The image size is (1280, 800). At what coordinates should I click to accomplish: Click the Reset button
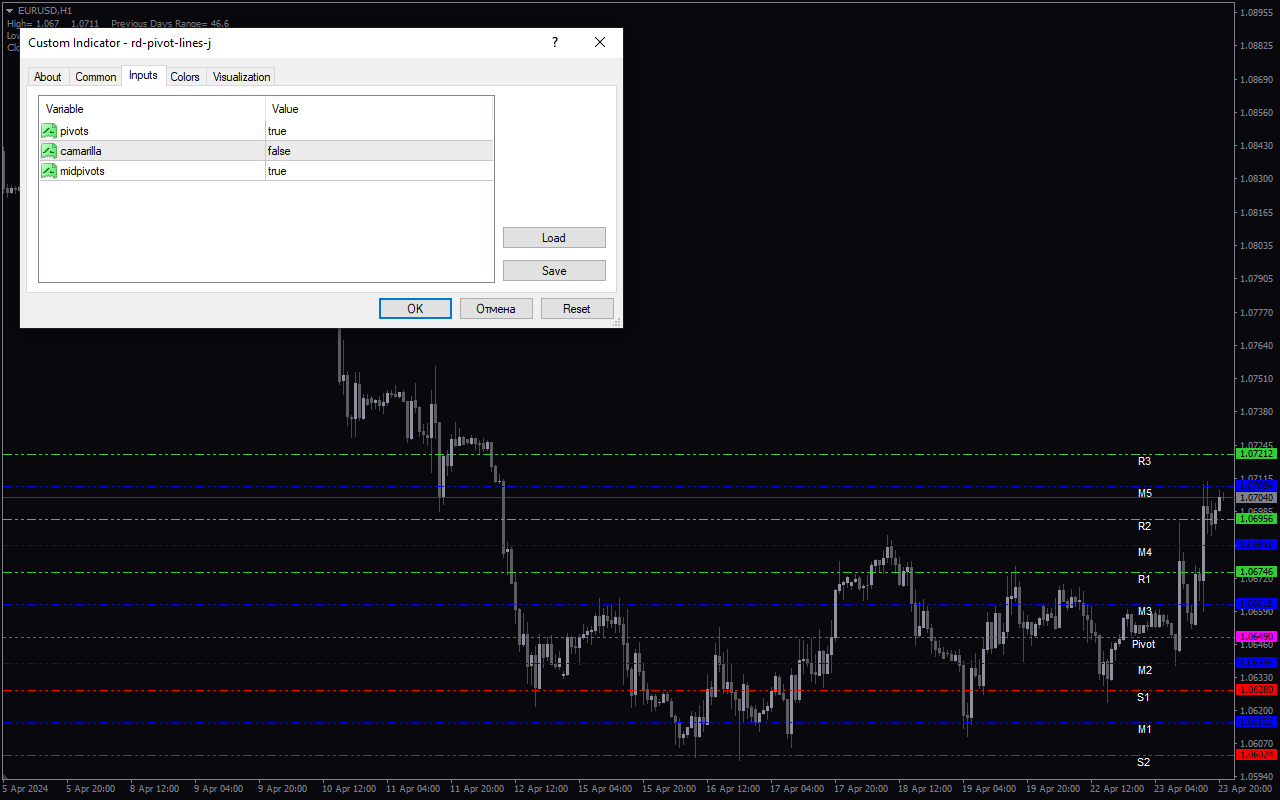tap(577, 309)
